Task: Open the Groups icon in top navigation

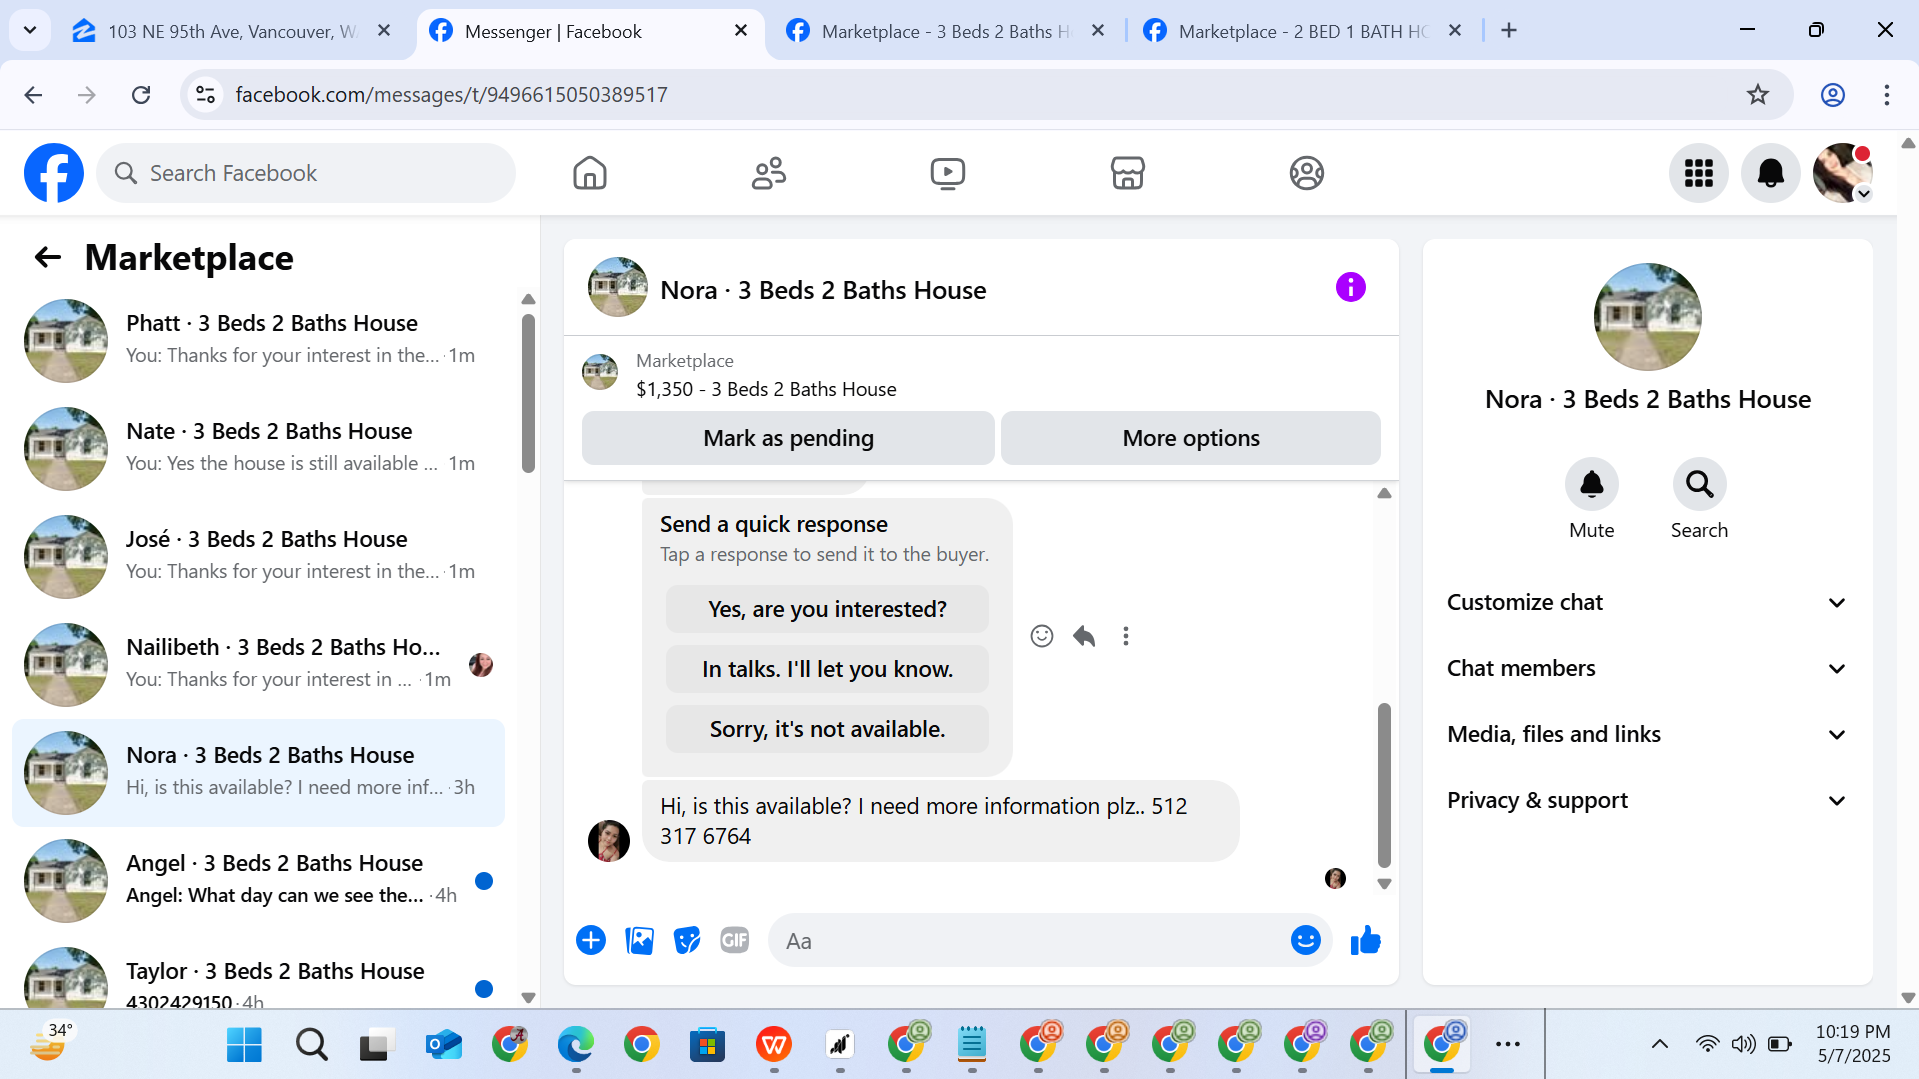Action: point(1306,173)
